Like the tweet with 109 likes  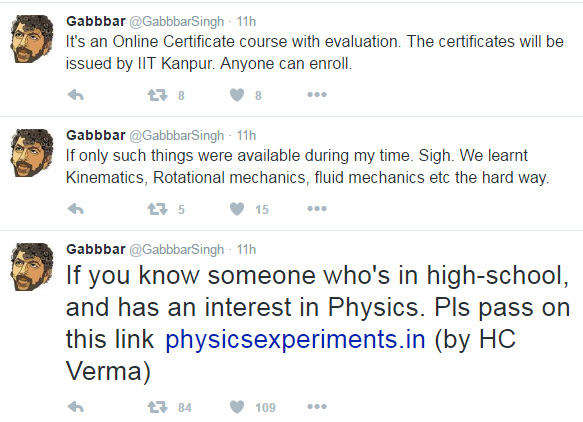(237, 407)
